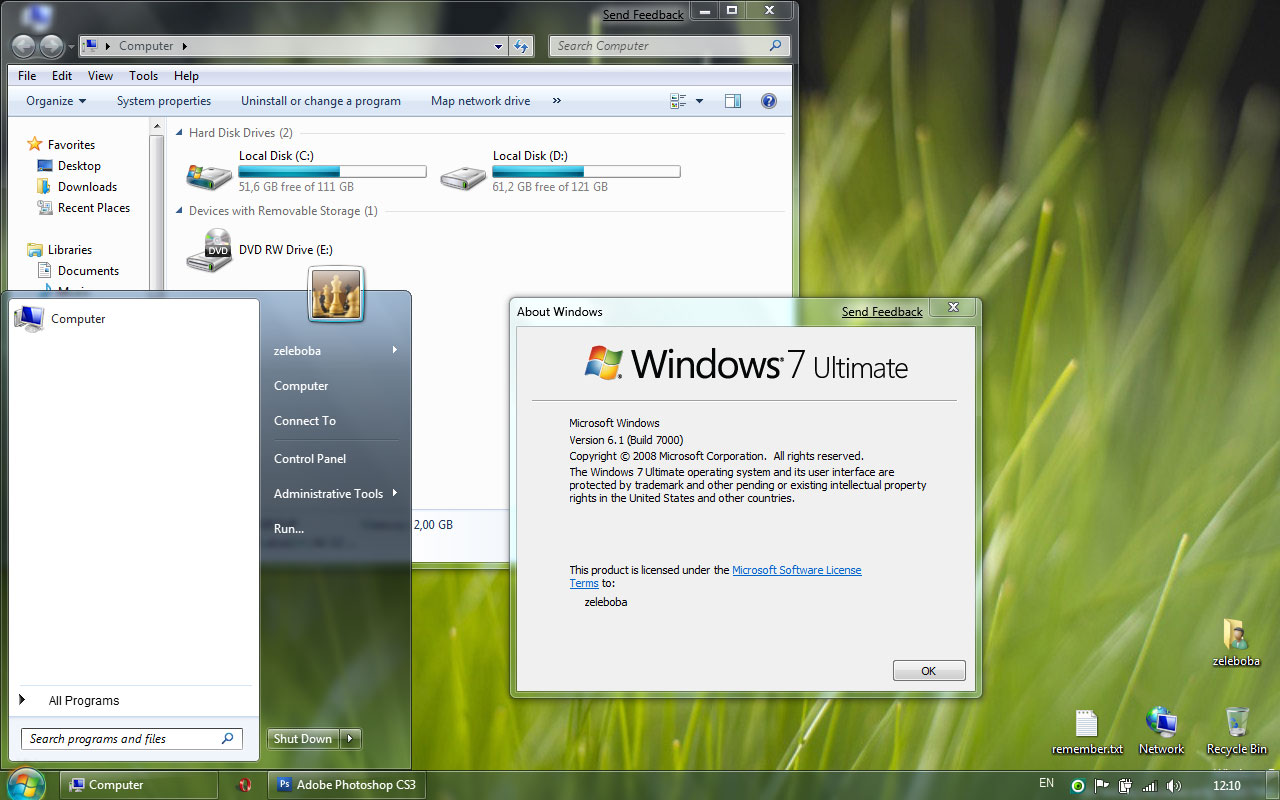Image resolution: width=1280 pixels, height=800 pixels.
Task: Select remember.txt on the desktop
Action: point(1087,732)
